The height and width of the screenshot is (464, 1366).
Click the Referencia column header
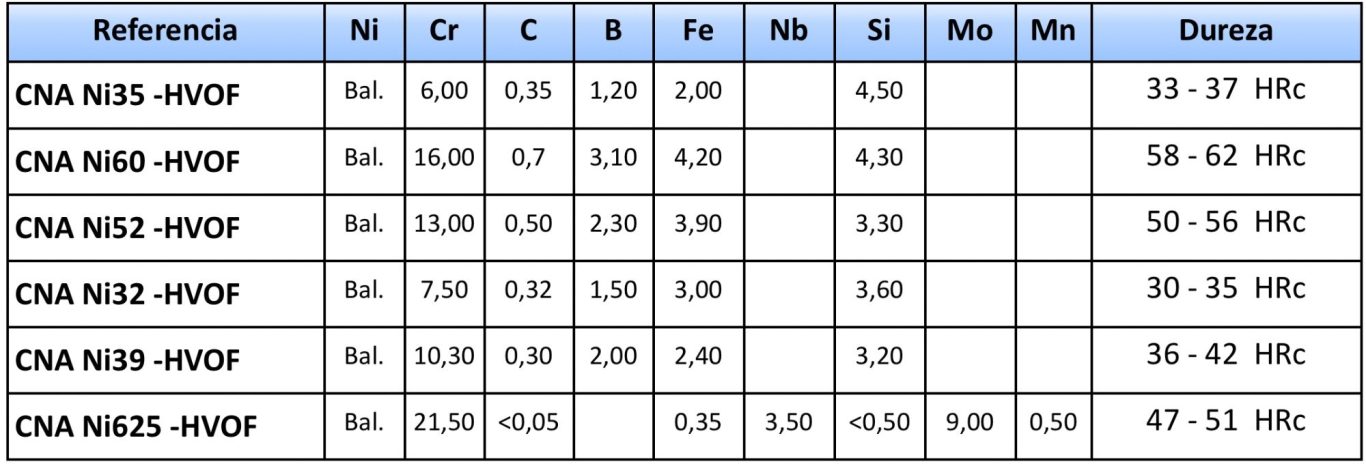(166, 30)
